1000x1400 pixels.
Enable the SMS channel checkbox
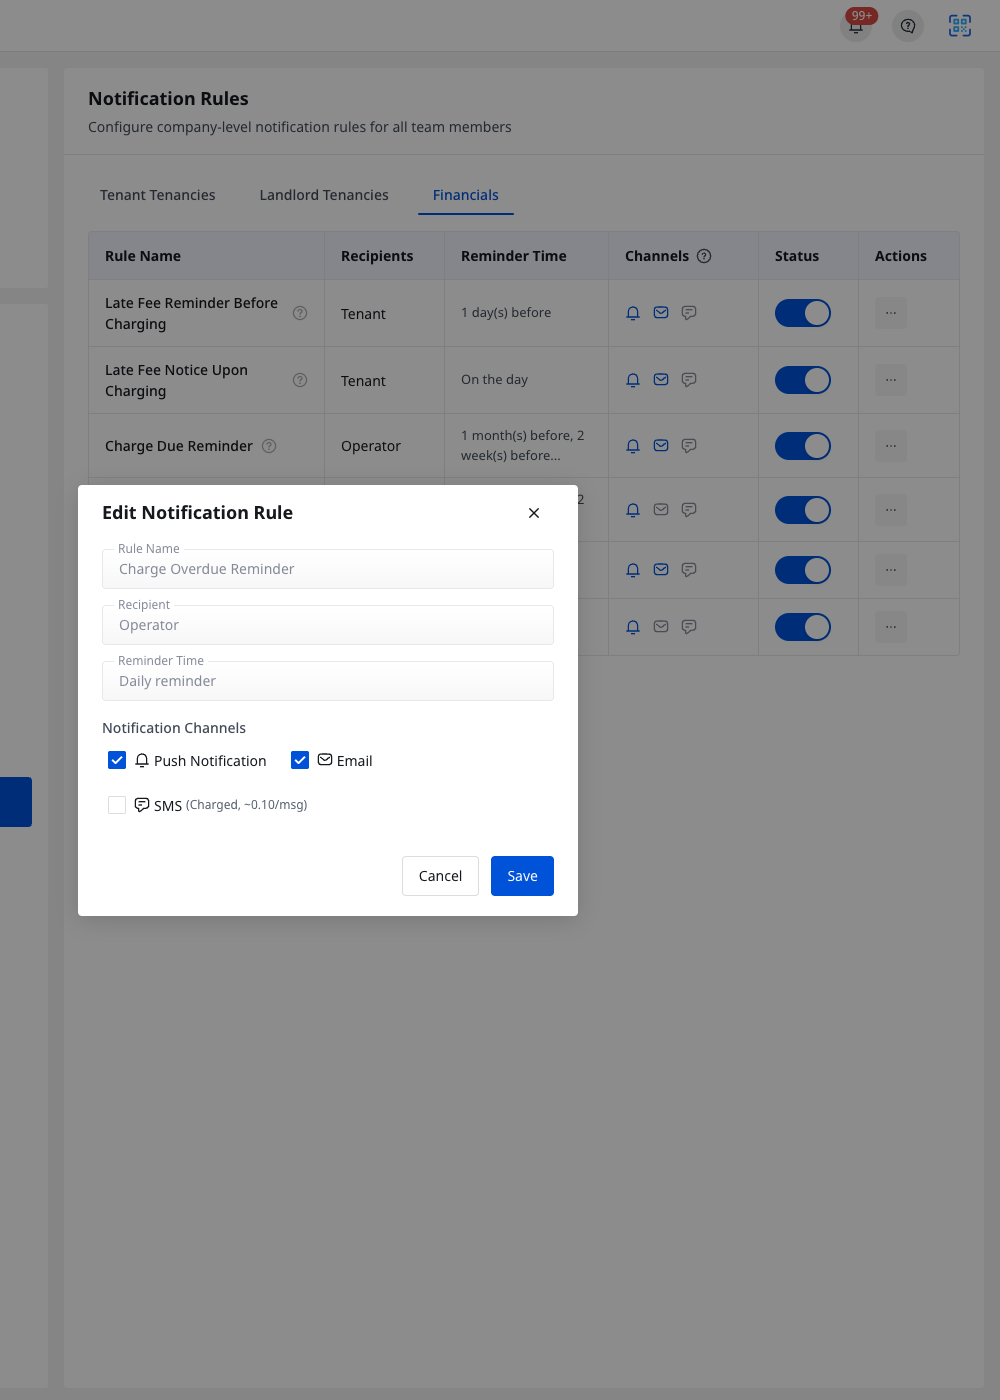click(x=117, y=805)
